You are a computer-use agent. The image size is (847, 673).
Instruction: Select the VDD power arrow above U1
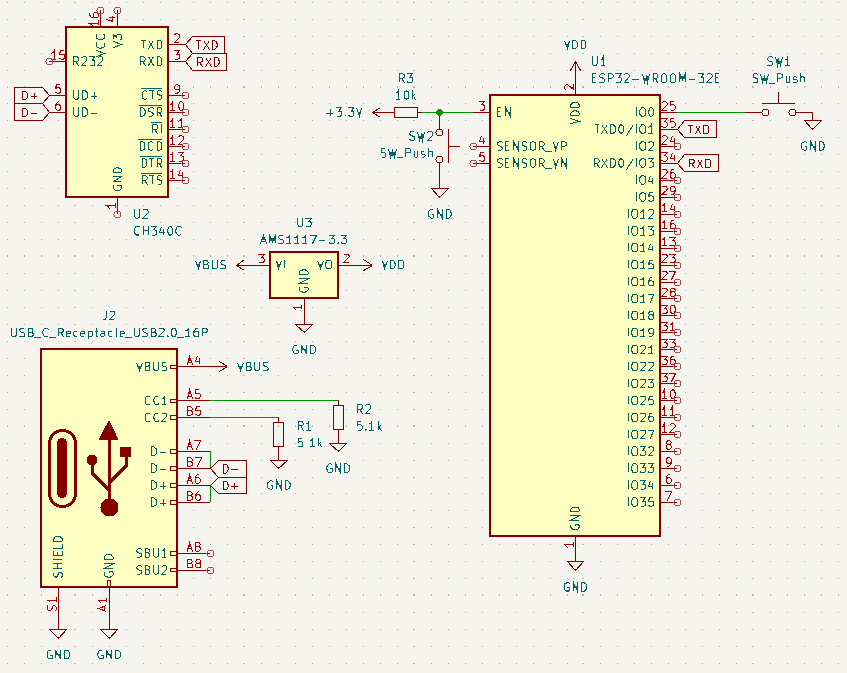click(574, 64)
